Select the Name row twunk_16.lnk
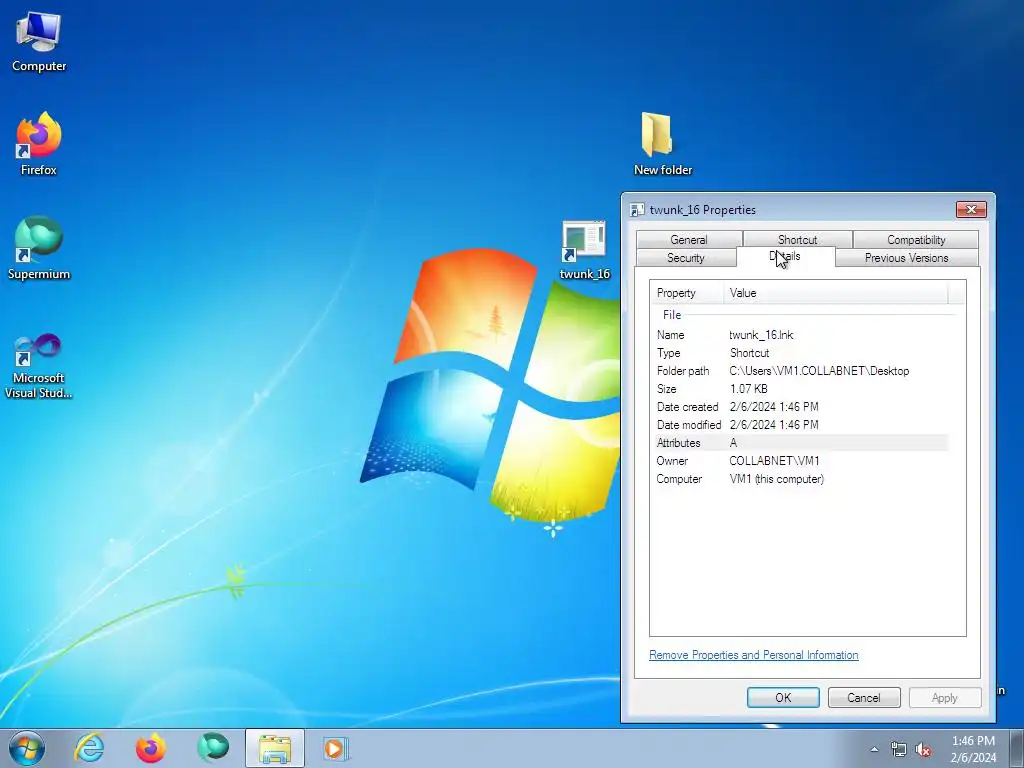The image size is (1024, 768). coord(801,335)
